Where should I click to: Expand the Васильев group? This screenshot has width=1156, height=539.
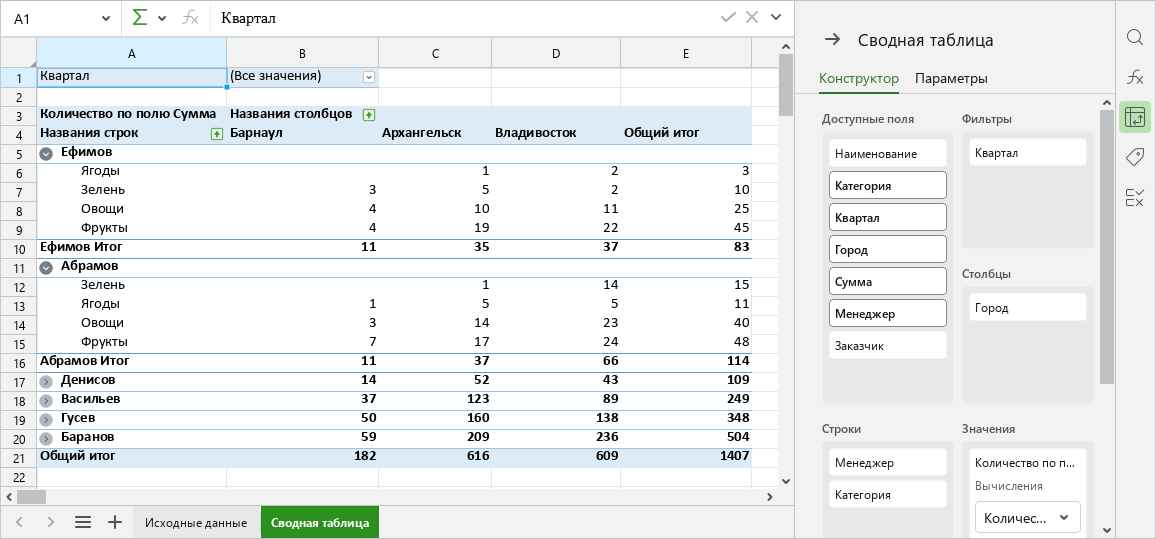point(46,400)
